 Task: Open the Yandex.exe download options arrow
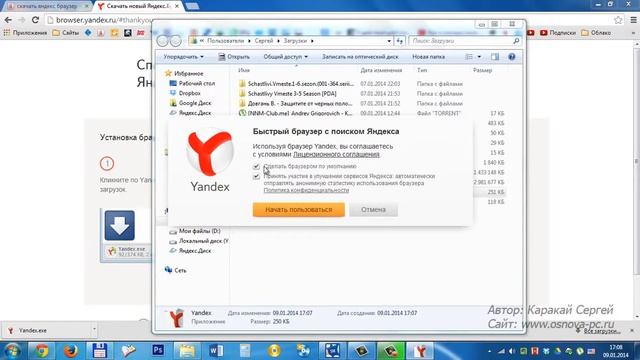click(x=94, y=329)
